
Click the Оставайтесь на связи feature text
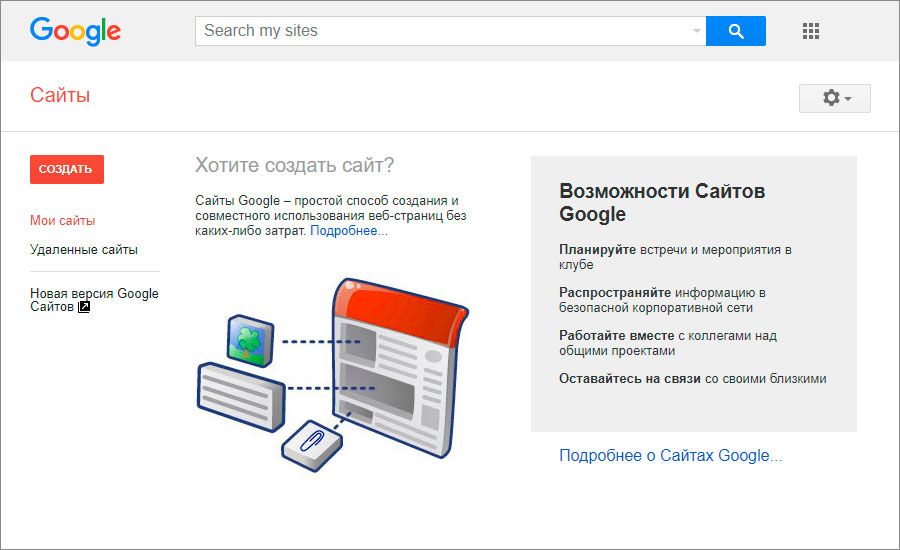click(693, 379)
